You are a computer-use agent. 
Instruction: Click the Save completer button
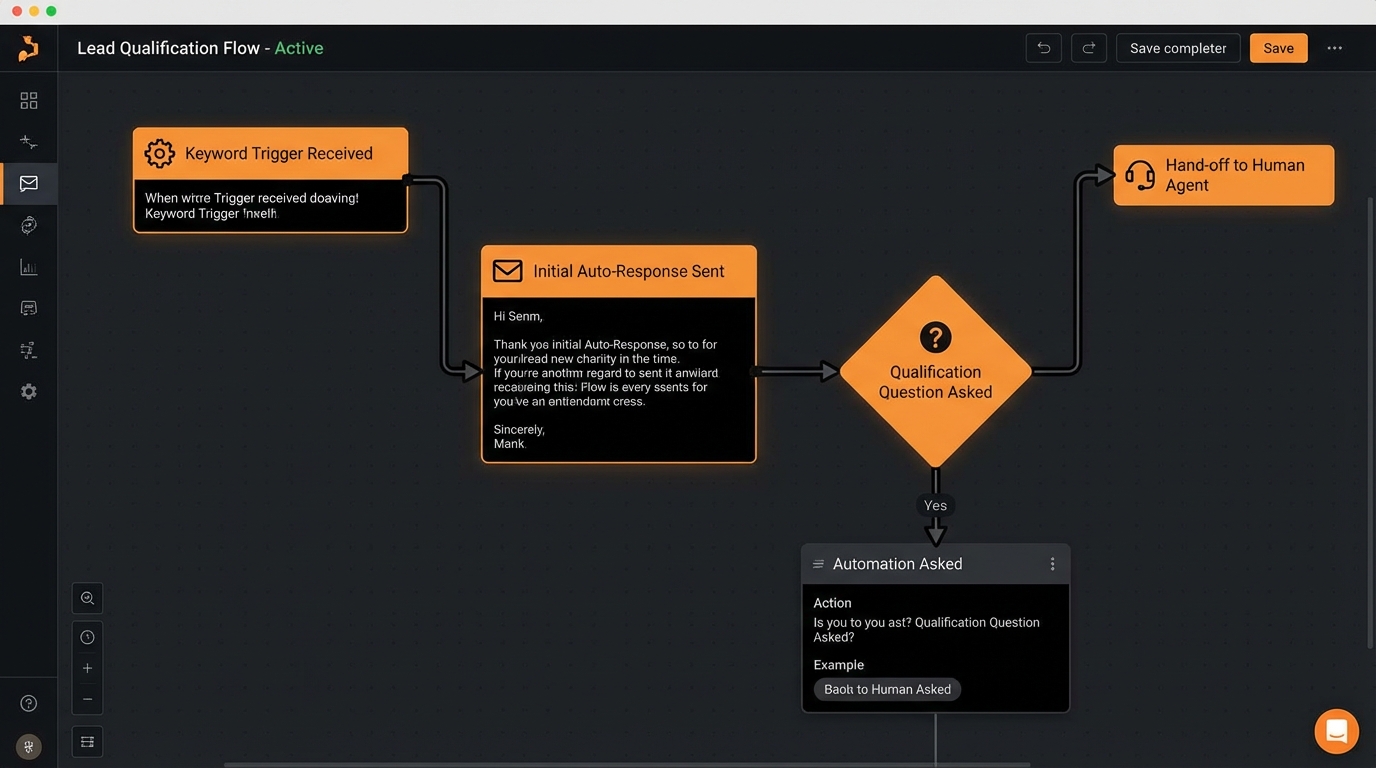pos(1178,48)
